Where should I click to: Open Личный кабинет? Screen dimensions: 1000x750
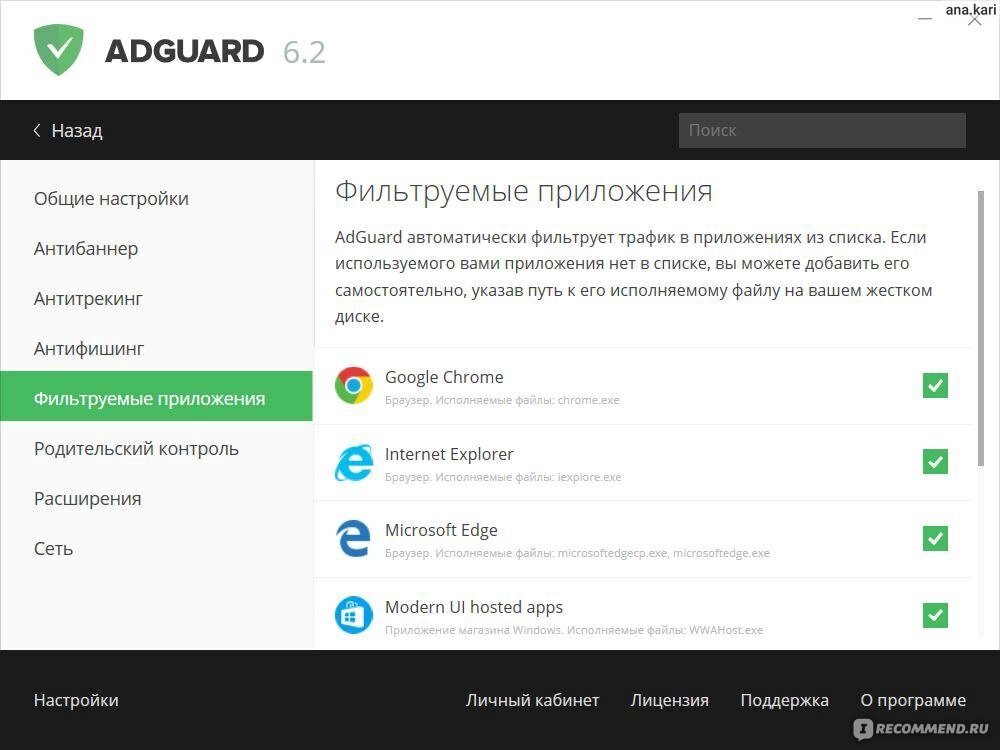533,700
